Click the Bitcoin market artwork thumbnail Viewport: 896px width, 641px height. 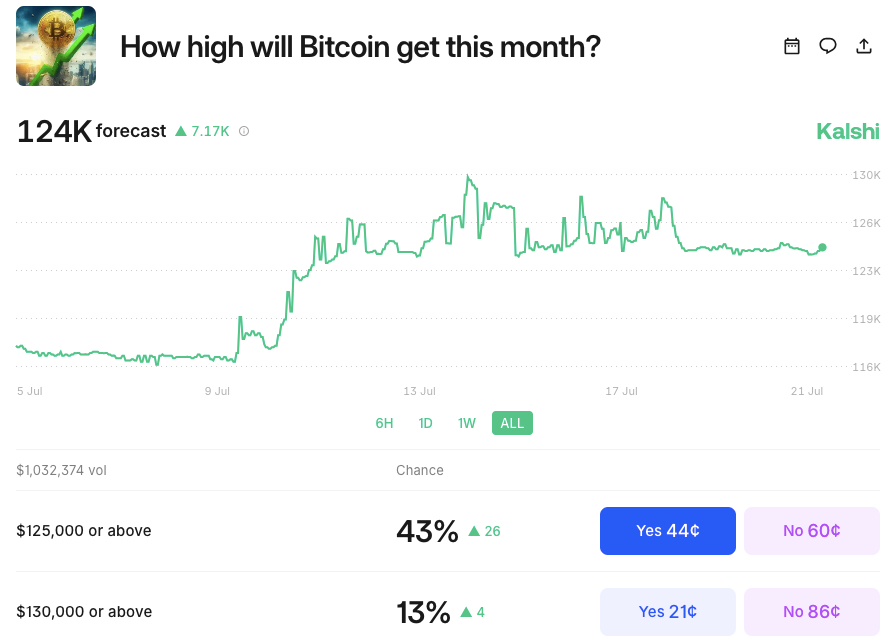pyautogui.click(x=56, y=46)
